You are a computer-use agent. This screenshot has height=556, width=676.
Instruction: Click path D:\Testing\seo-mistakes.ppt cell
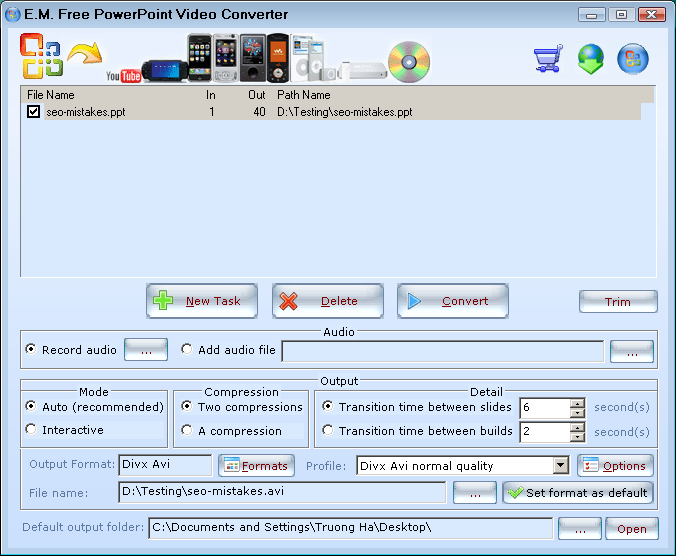[x=344, y=112]
